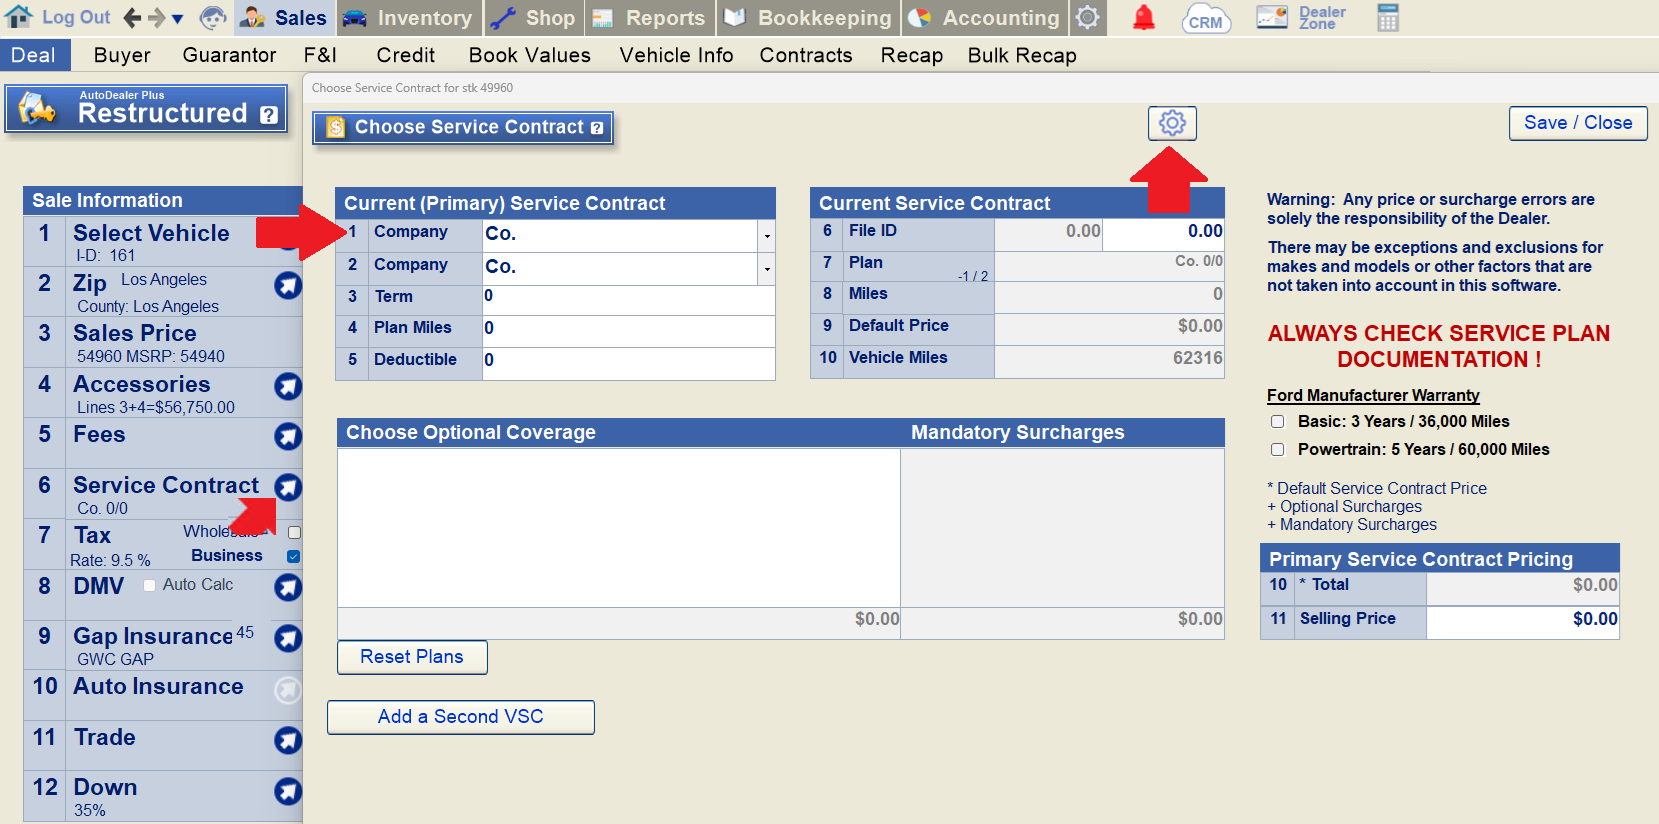Check the Basic 3 Years warranty box

[x=1277, y=422]
